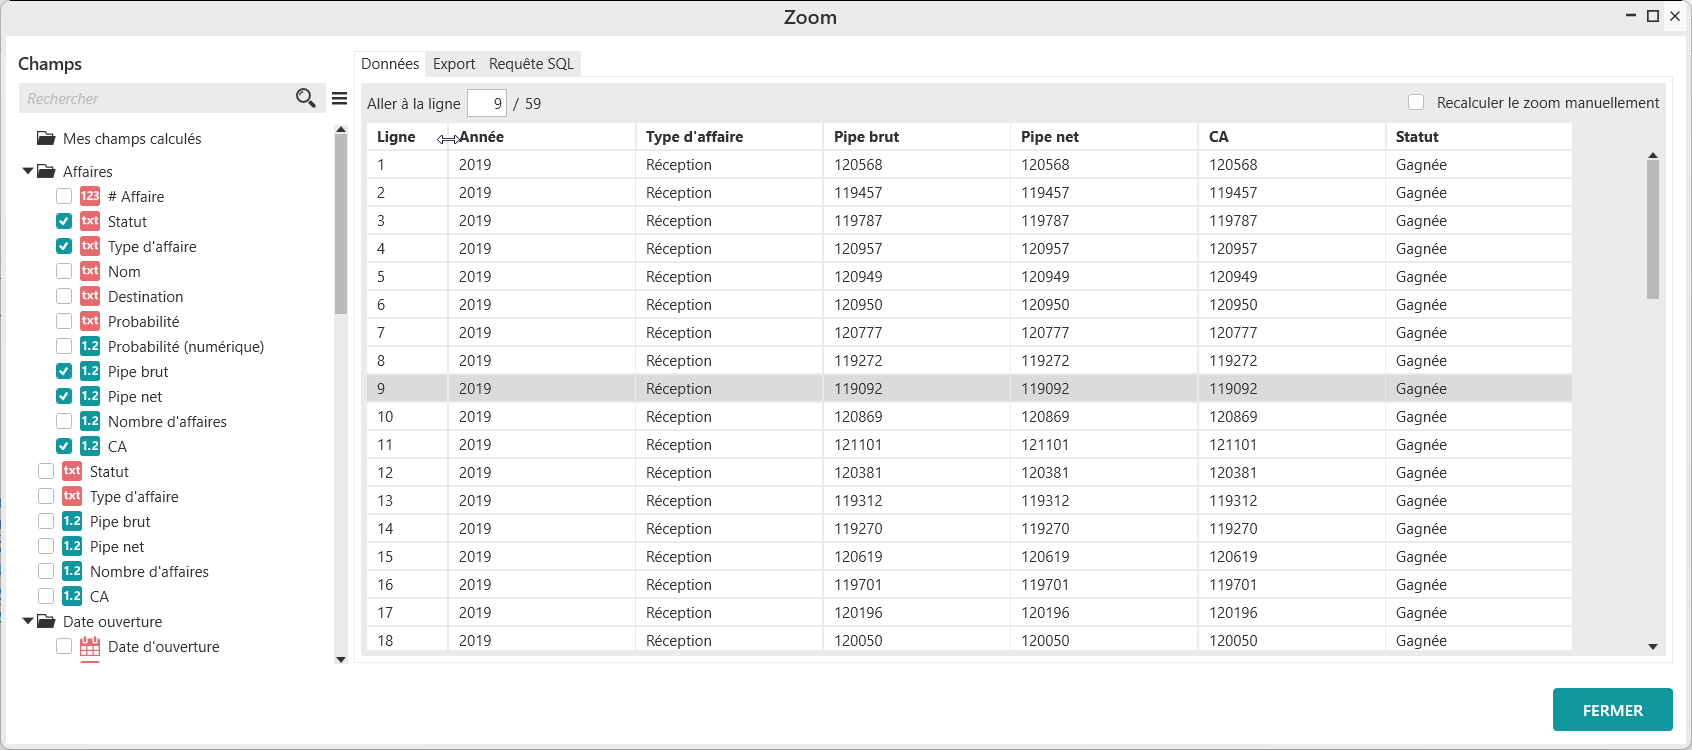Switch to the Export tab
Screen dimensions: 1692x750
pyautogui.click(x=454, y=64)
